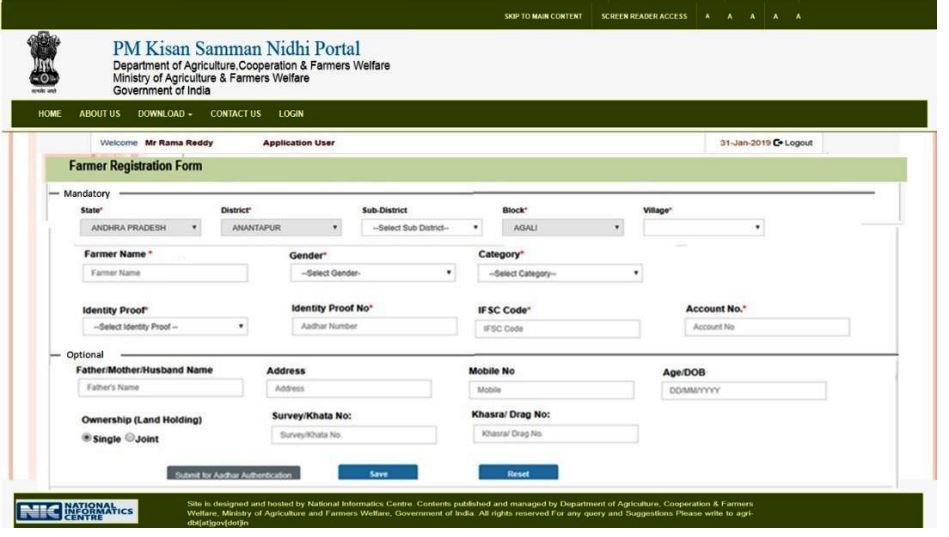Click the Address input field
Screen dimensions: 949x537
pos(349,389)
